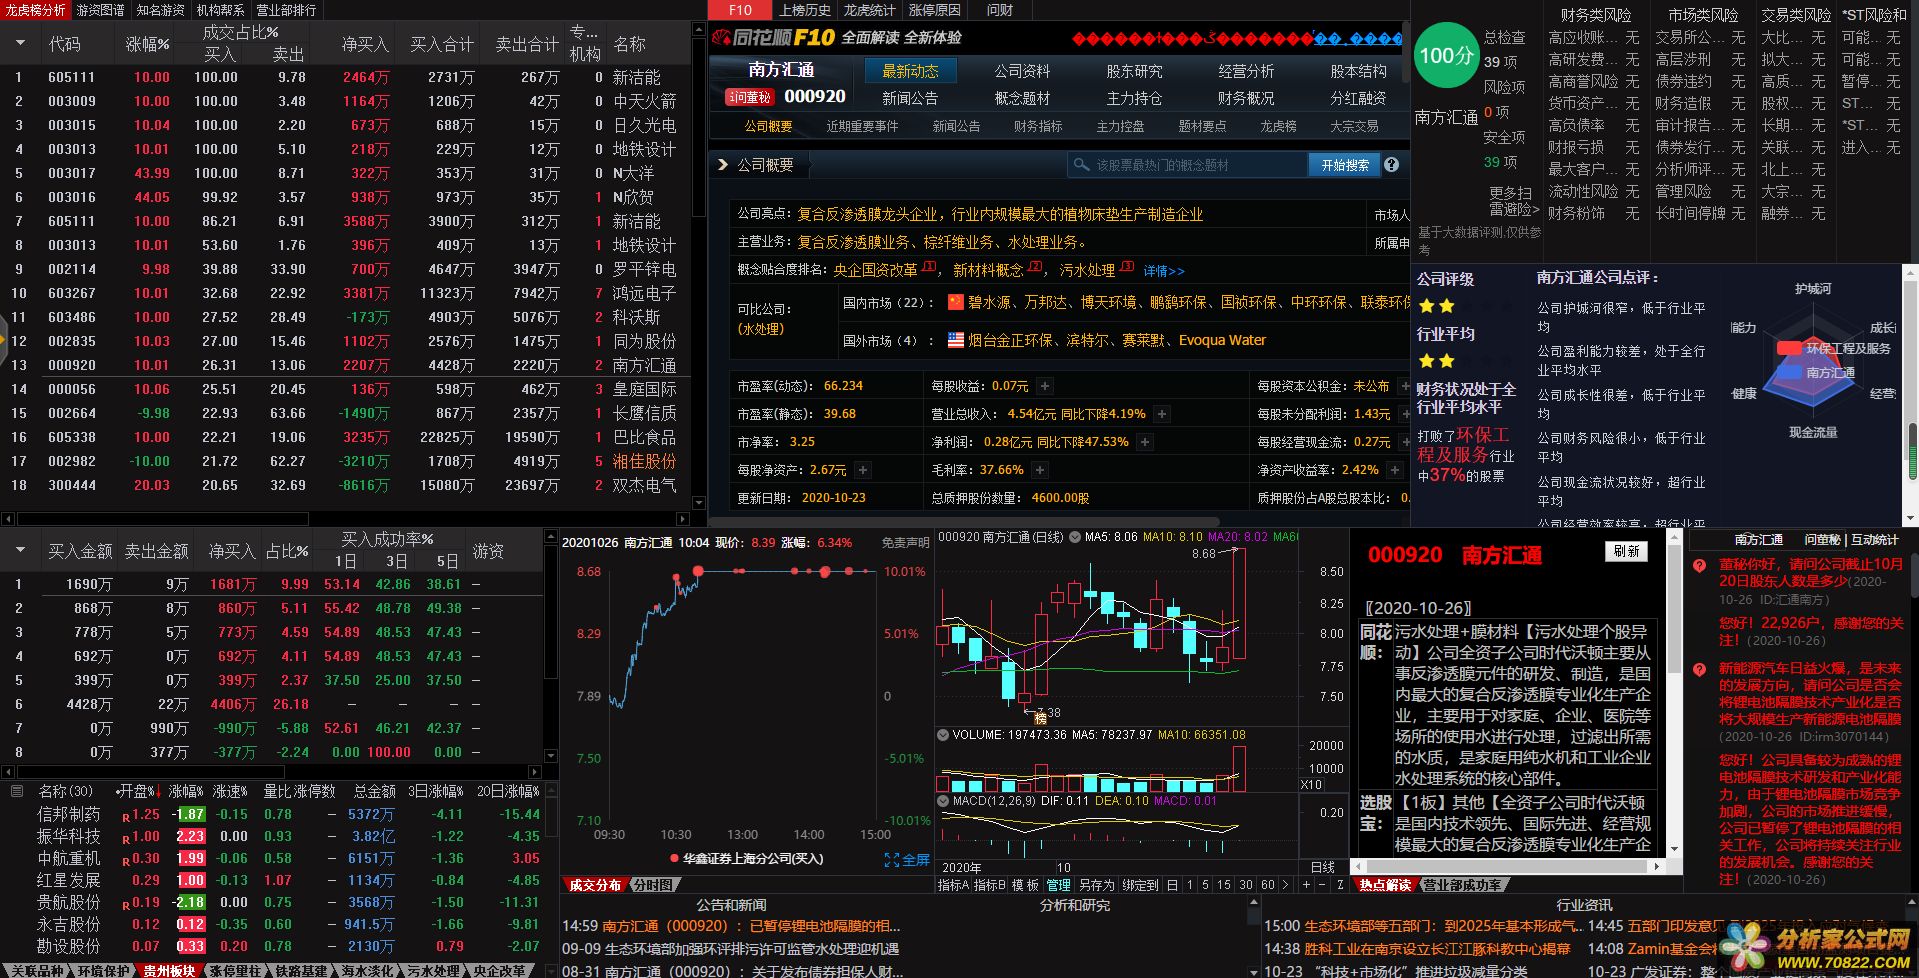The image size is (1919, 978).
Task: Click plus icon next to 每股净资产
Action: 863,470
